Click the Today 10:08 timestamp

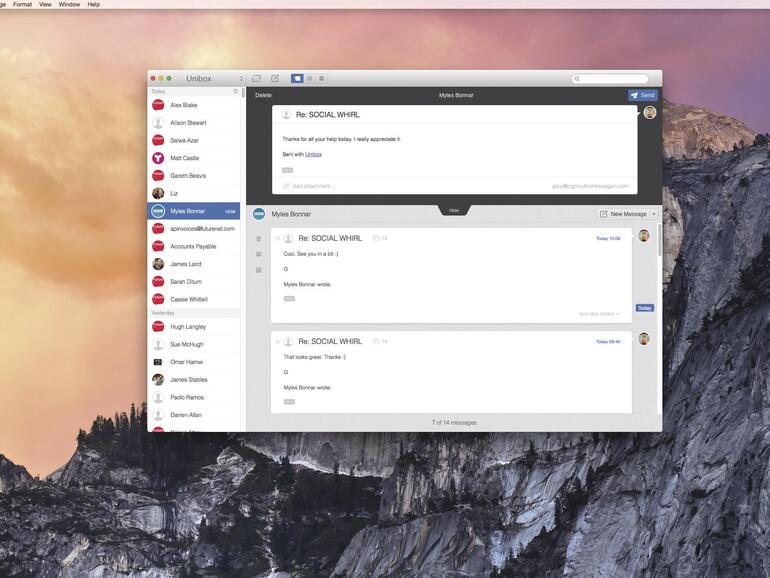point(608,239)
